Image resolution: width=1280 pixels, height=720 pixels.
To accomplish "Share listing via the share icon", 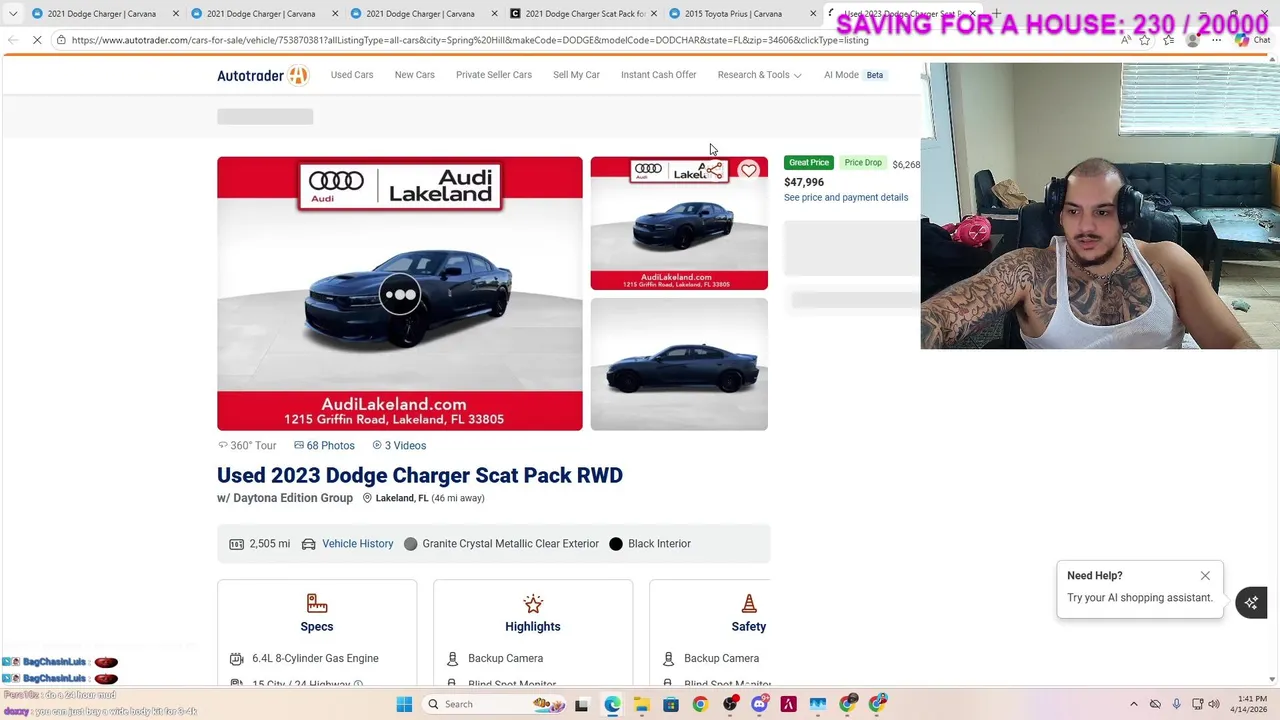I will coord(714,171).
